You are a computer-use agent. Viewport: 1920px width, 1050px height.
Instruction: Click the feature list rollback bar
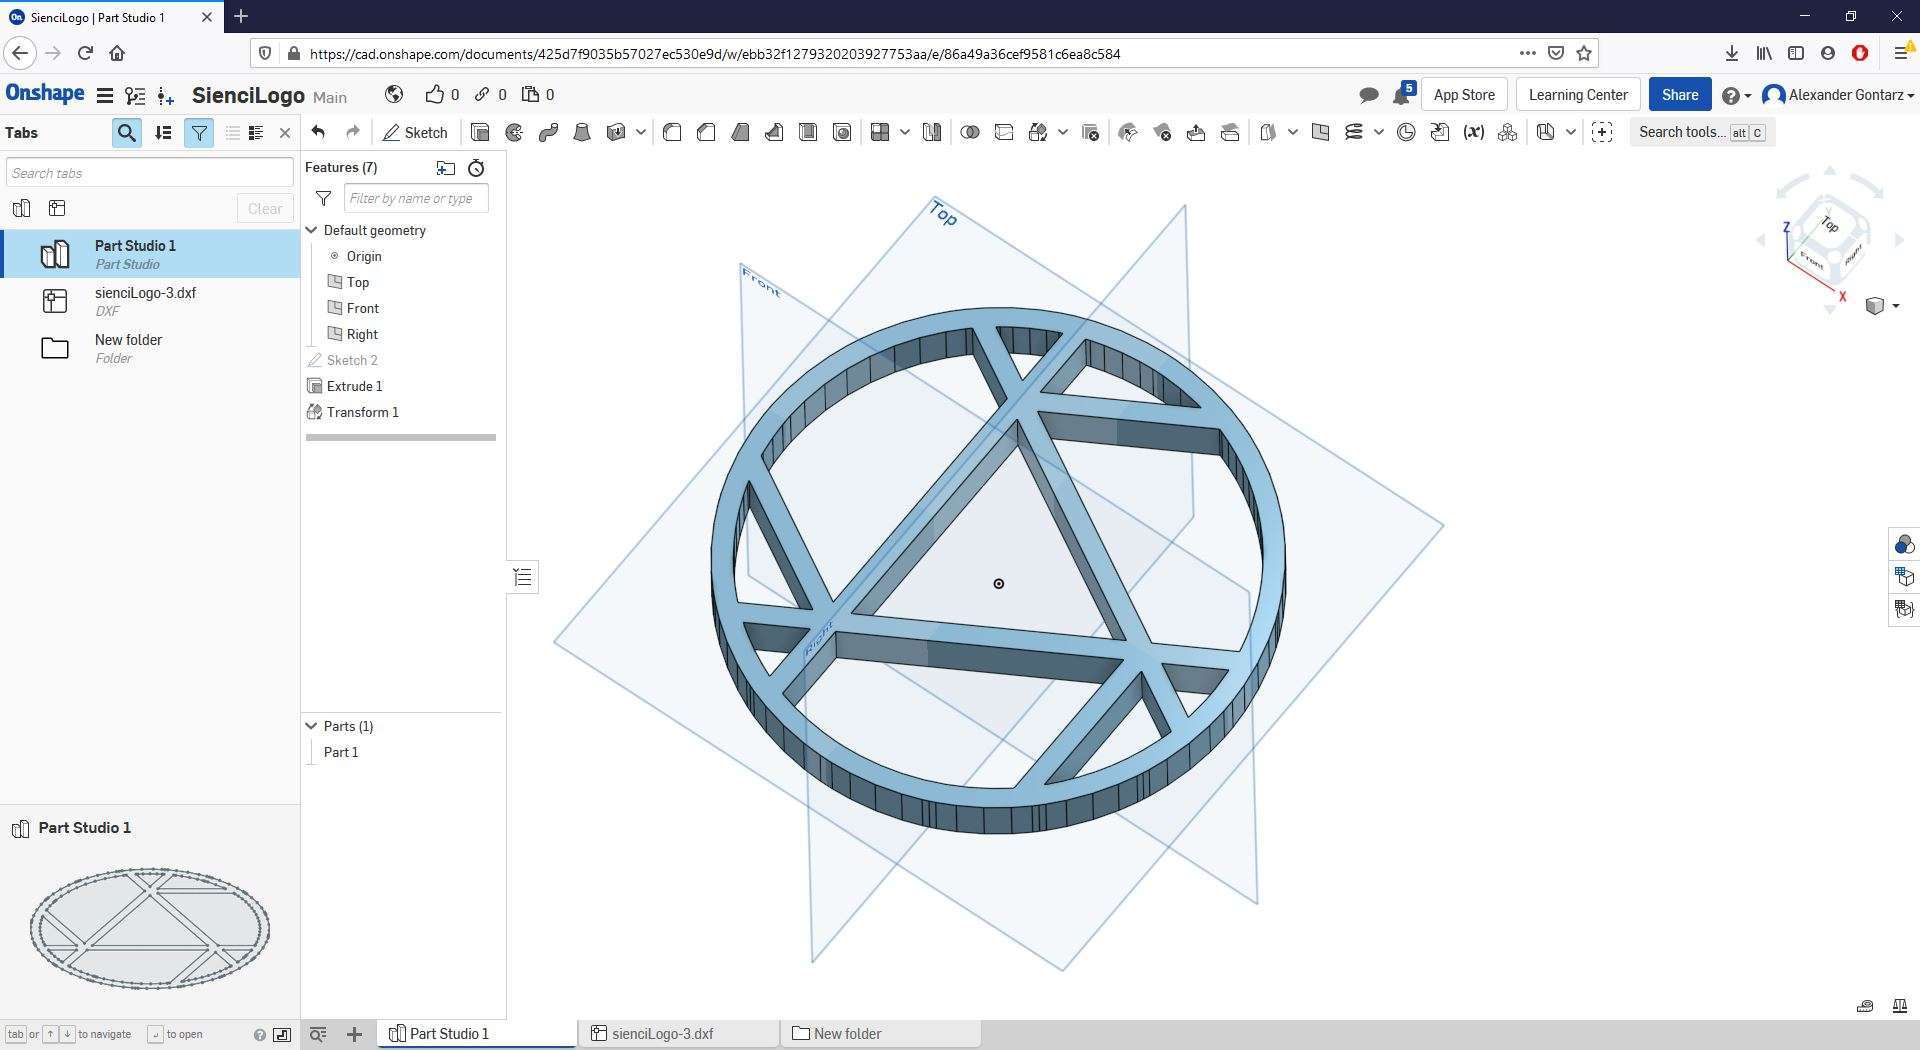[x=401, y=437]
